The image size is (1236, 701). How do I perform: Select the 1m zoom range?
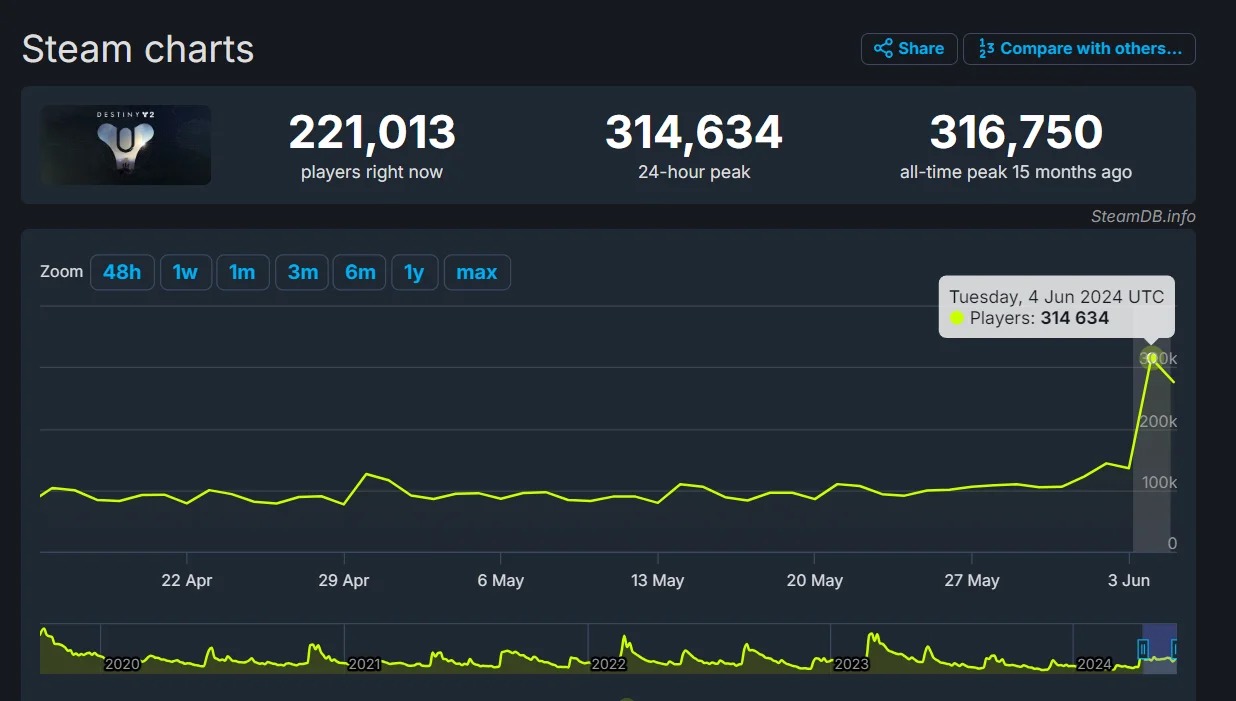(x=242, y=272)
